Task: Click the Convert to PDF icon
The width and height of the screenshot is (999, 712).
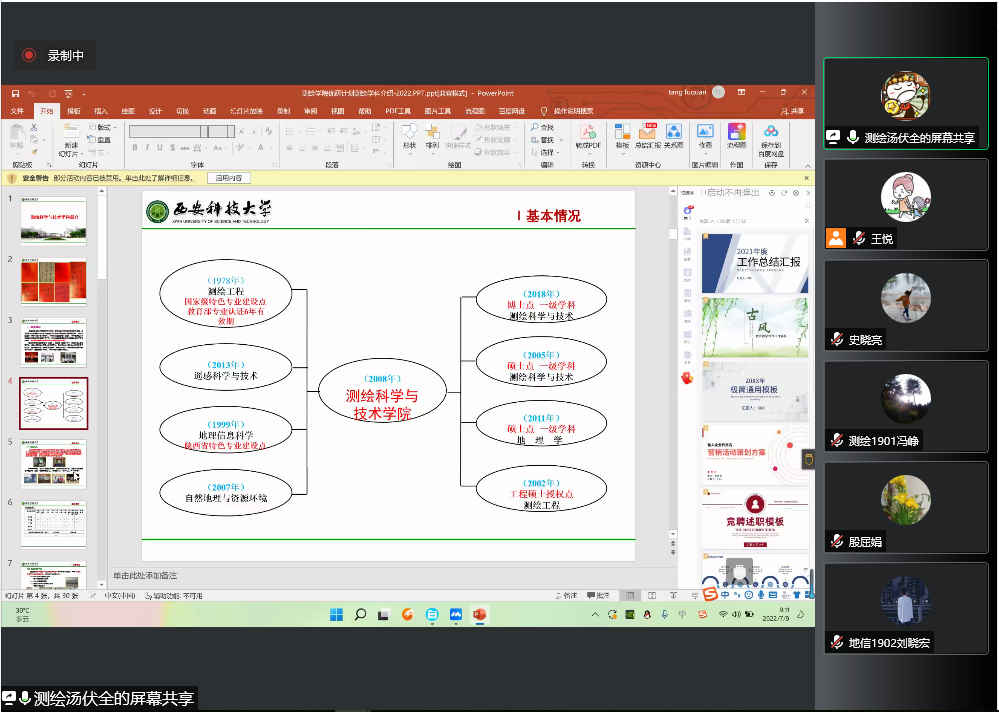Action: [x=588, y=134]
